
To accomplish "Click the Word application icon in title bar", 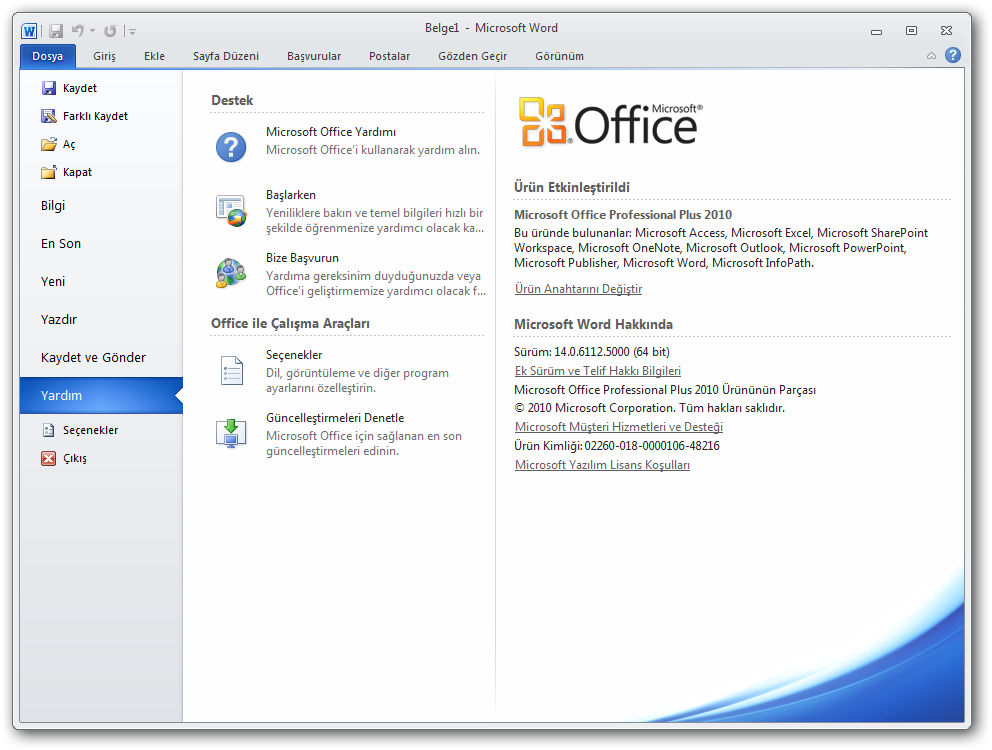I will point(29,30).
